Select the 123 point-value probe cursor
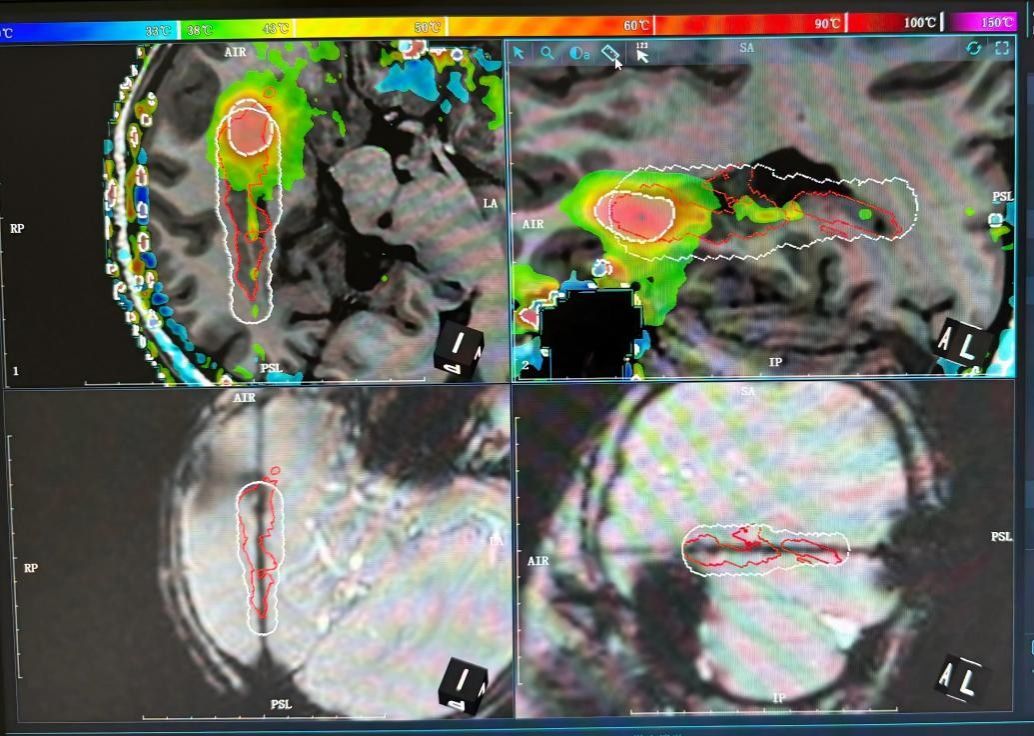This screenshot has width=1034, height=736. pos(642,53)
